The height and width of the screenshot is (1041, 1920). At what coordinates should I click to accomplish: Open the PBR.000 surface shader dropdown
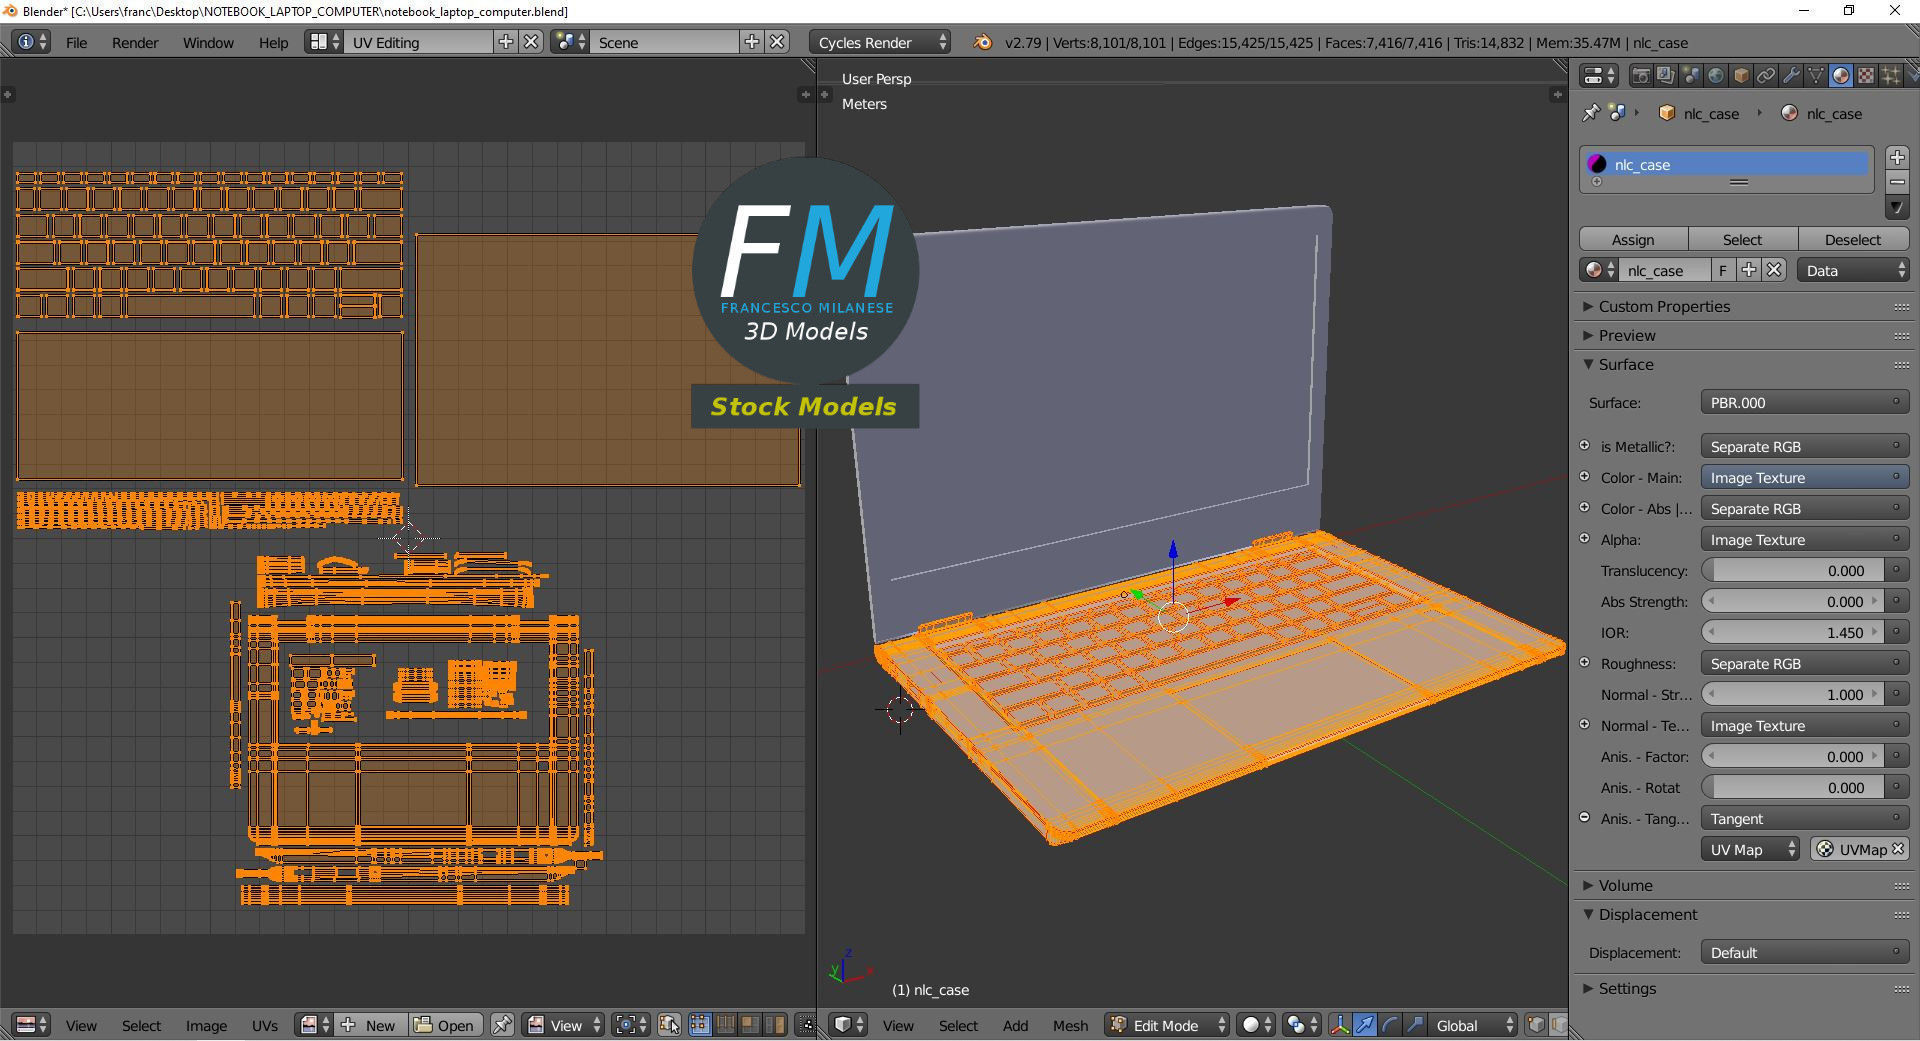(1804, 402)
